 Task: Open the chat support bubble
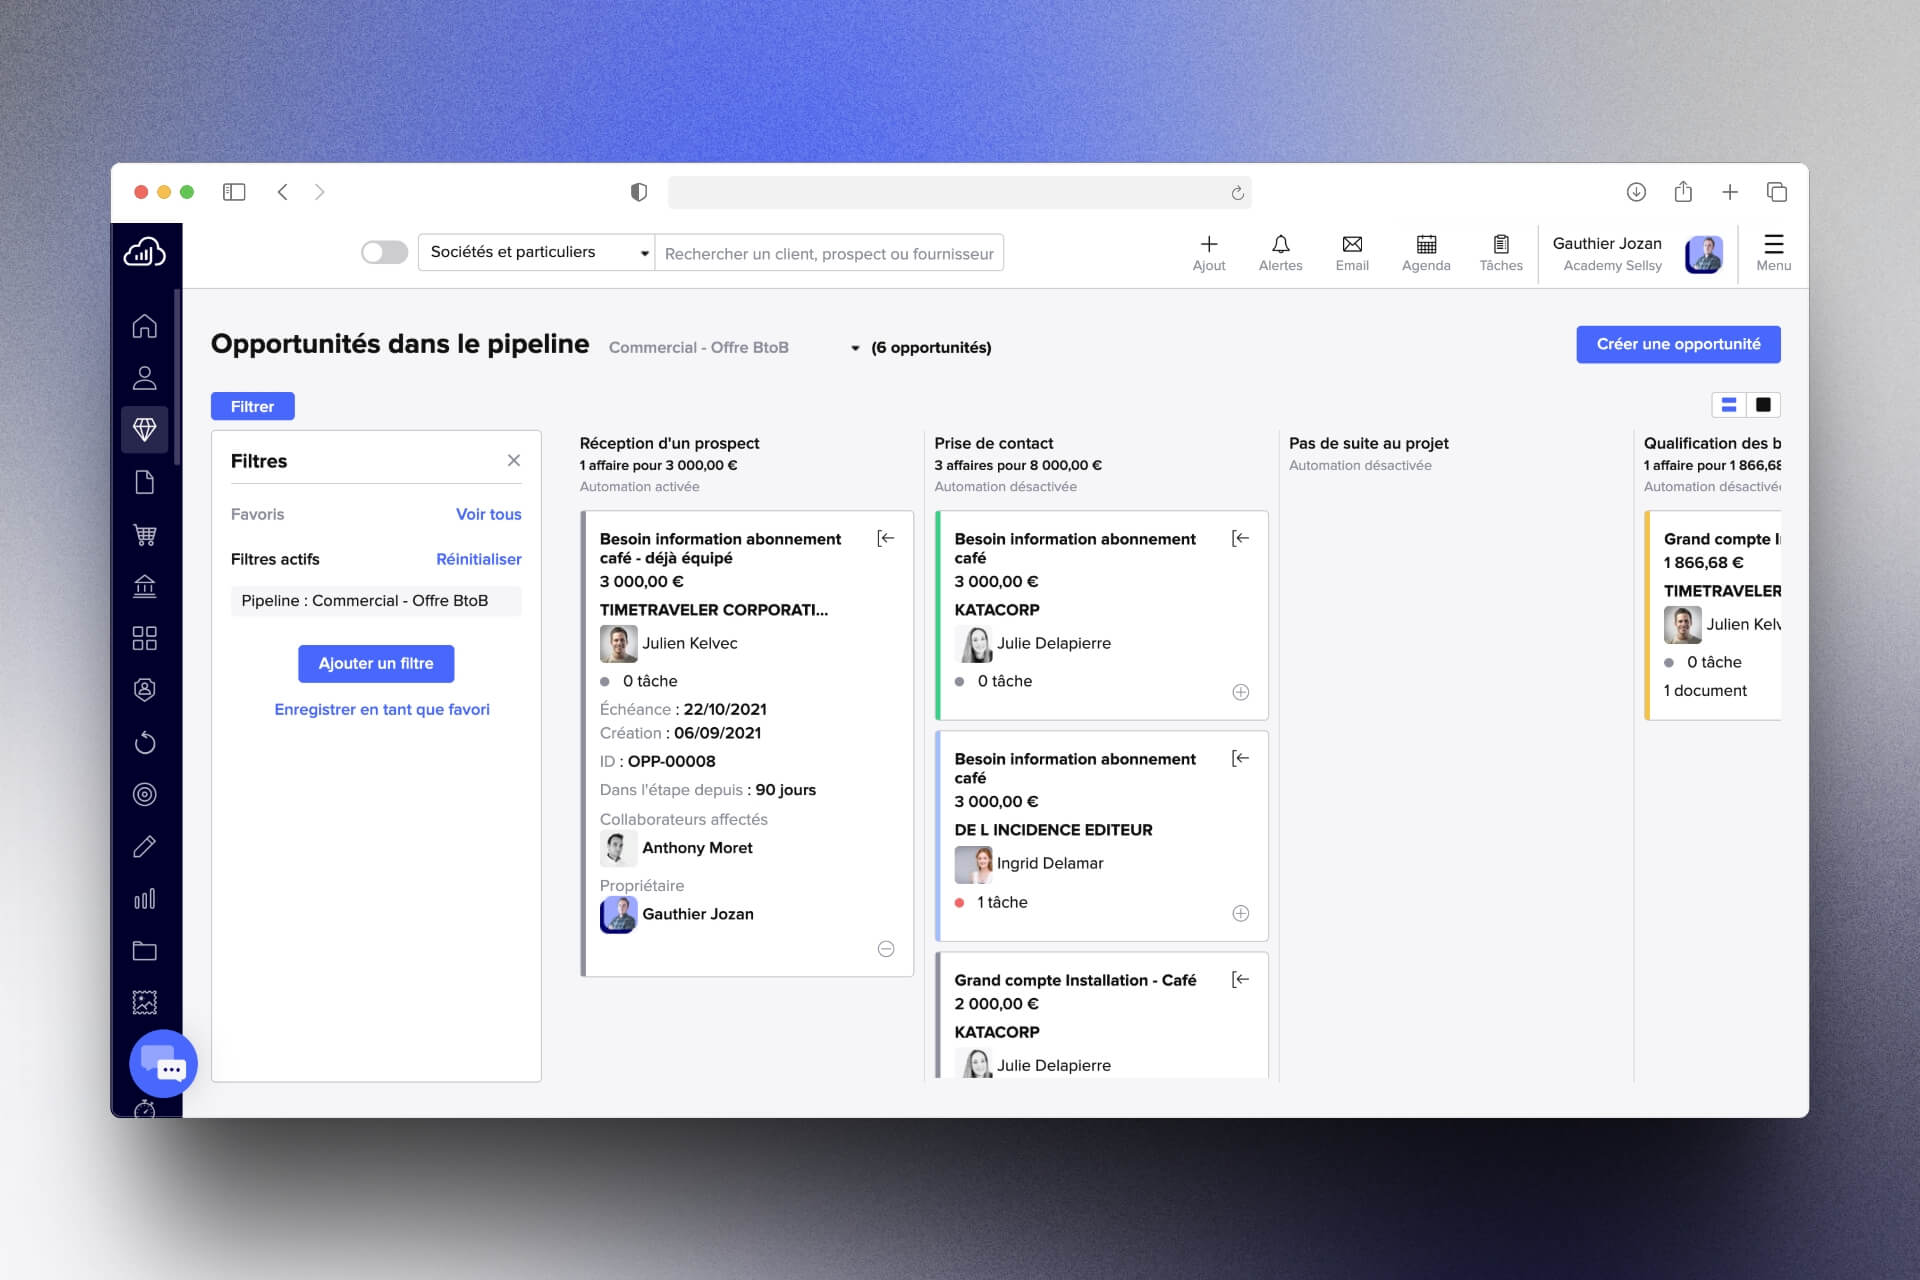[163, 1064]
